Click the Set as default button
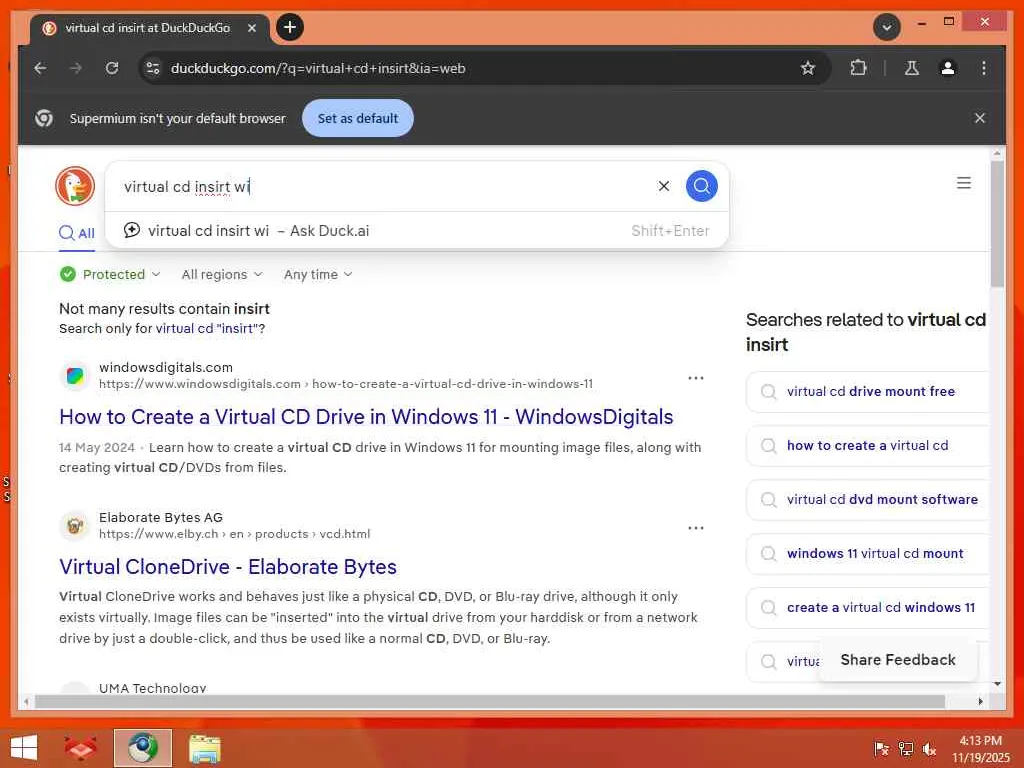The height and width of the screenshot is (768, 1024). tap(358, 118)
